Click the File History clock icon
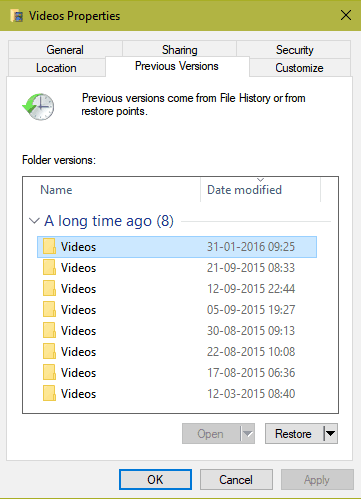 [38, 107]
